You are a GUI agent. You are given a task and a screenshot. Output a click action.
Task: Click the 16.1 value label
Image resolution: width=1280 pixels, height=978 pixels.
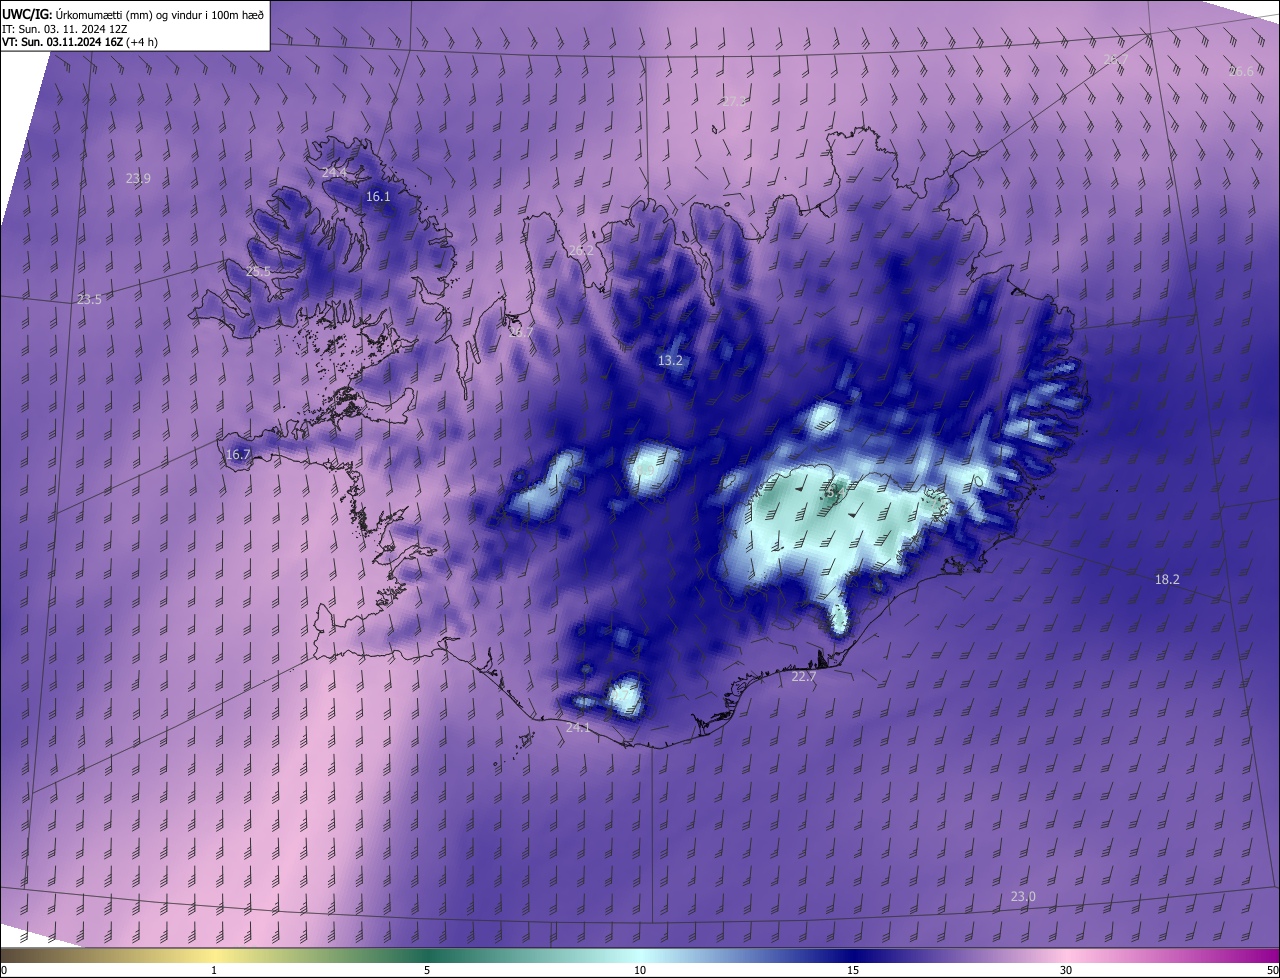tap(378, 197)
